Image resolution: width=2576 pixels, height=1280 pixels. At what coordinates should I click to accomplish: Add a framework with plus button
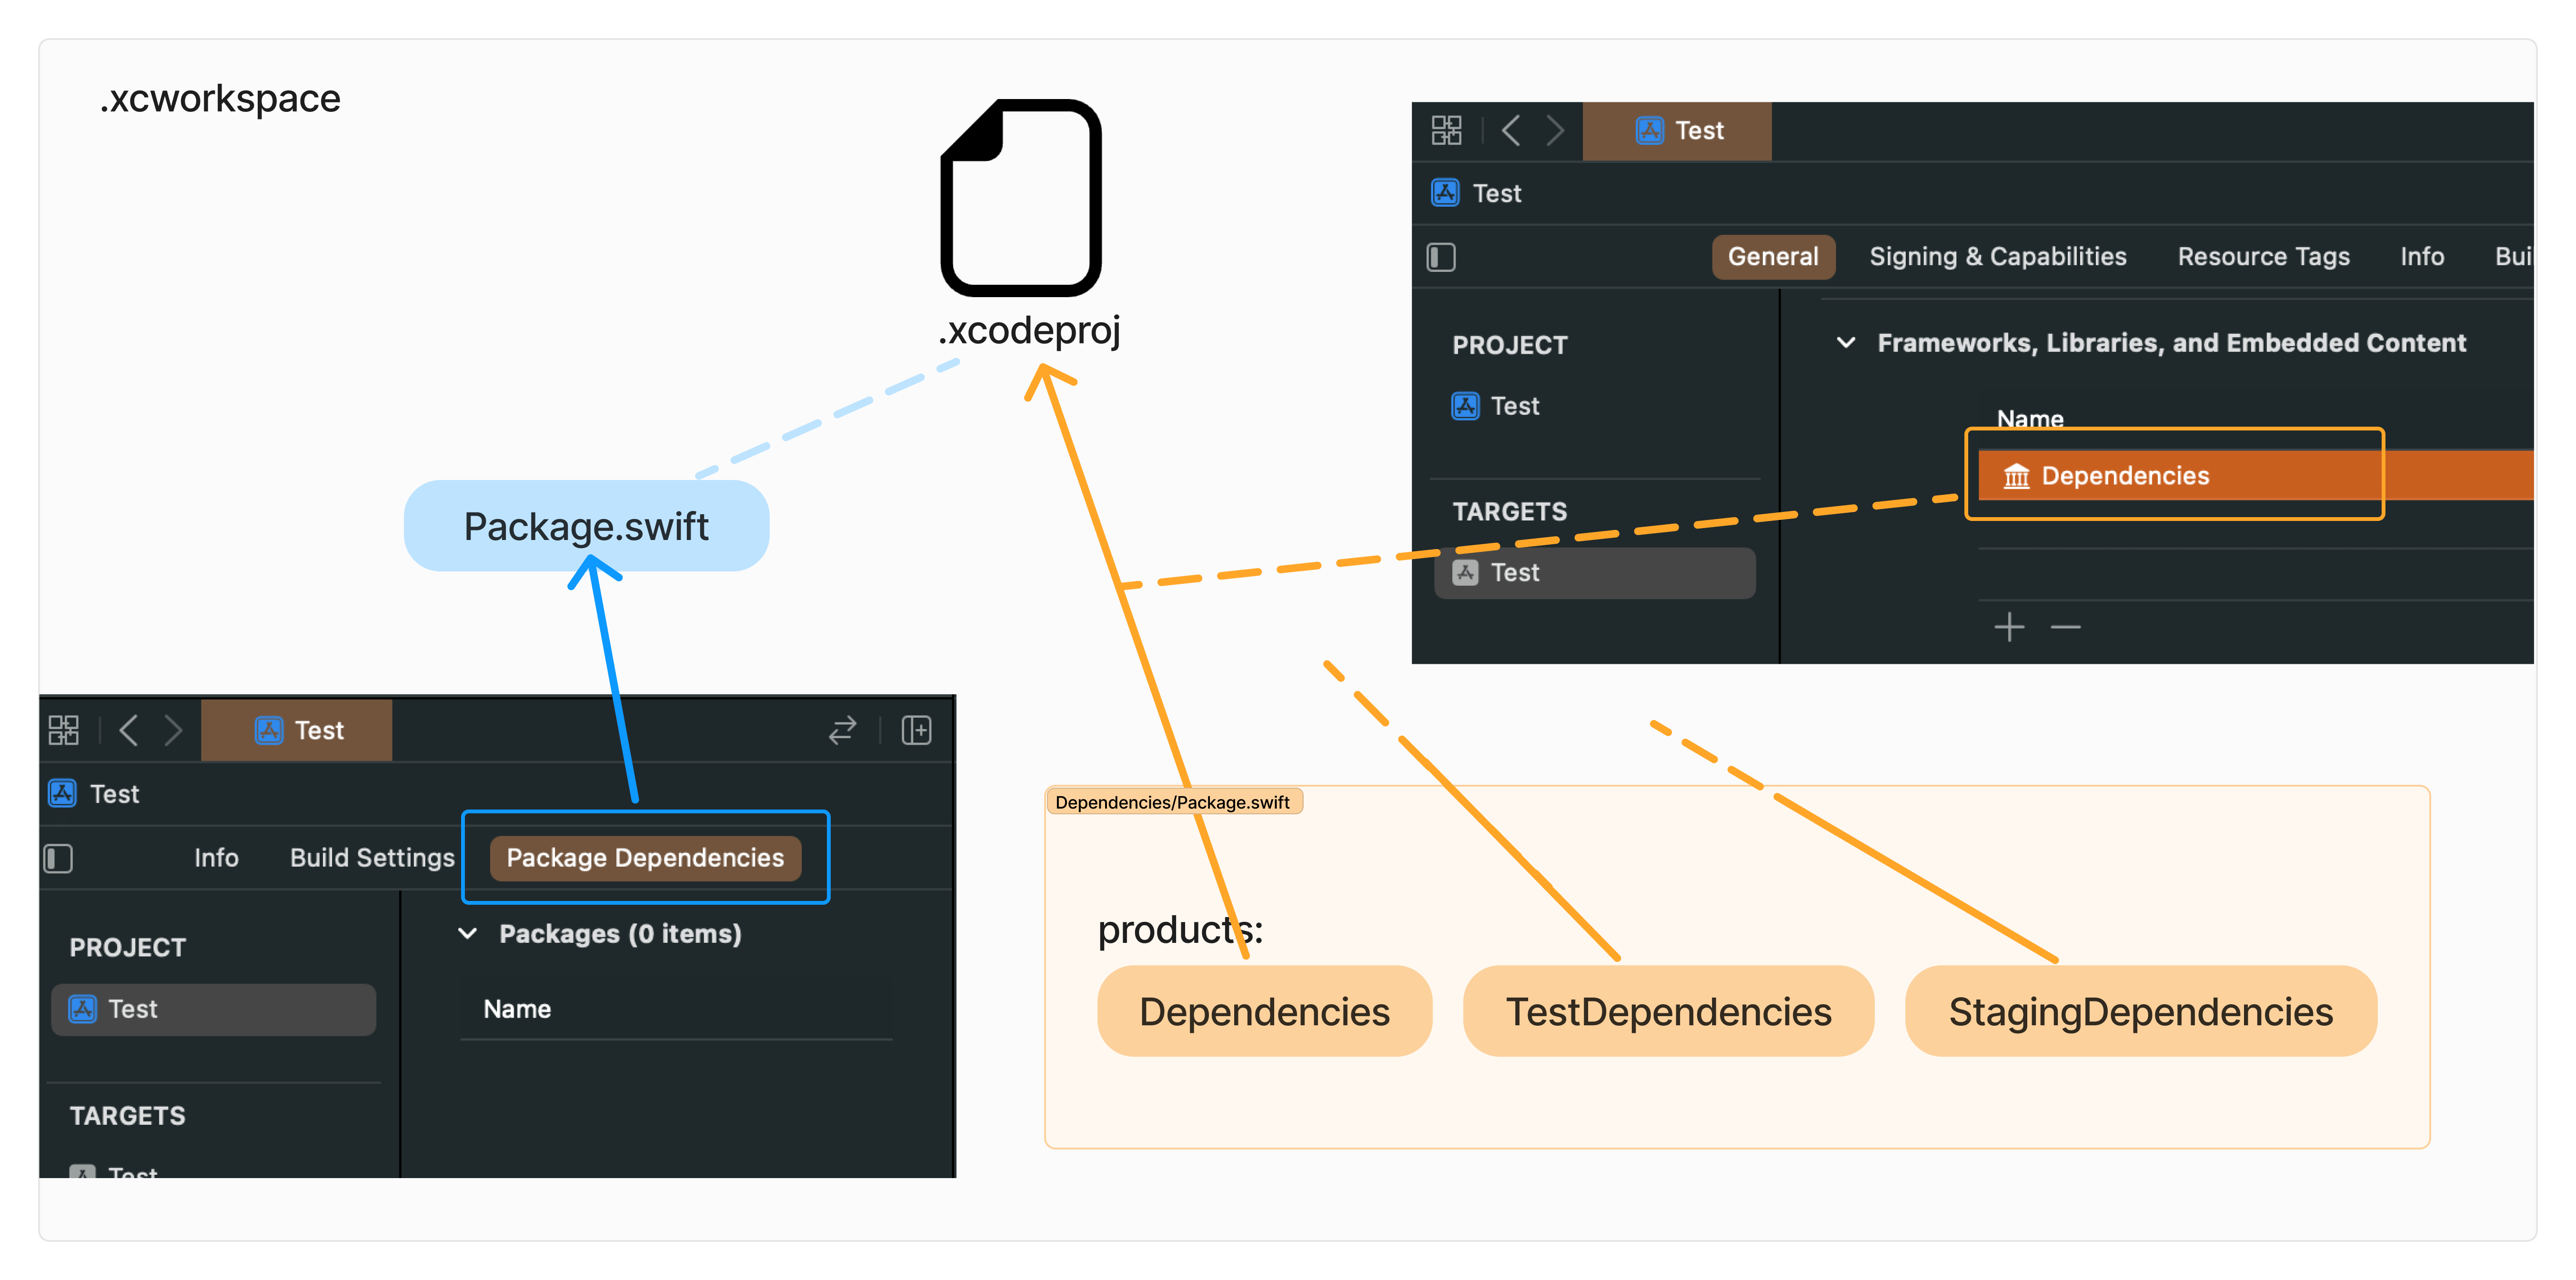pos(2009,627)
